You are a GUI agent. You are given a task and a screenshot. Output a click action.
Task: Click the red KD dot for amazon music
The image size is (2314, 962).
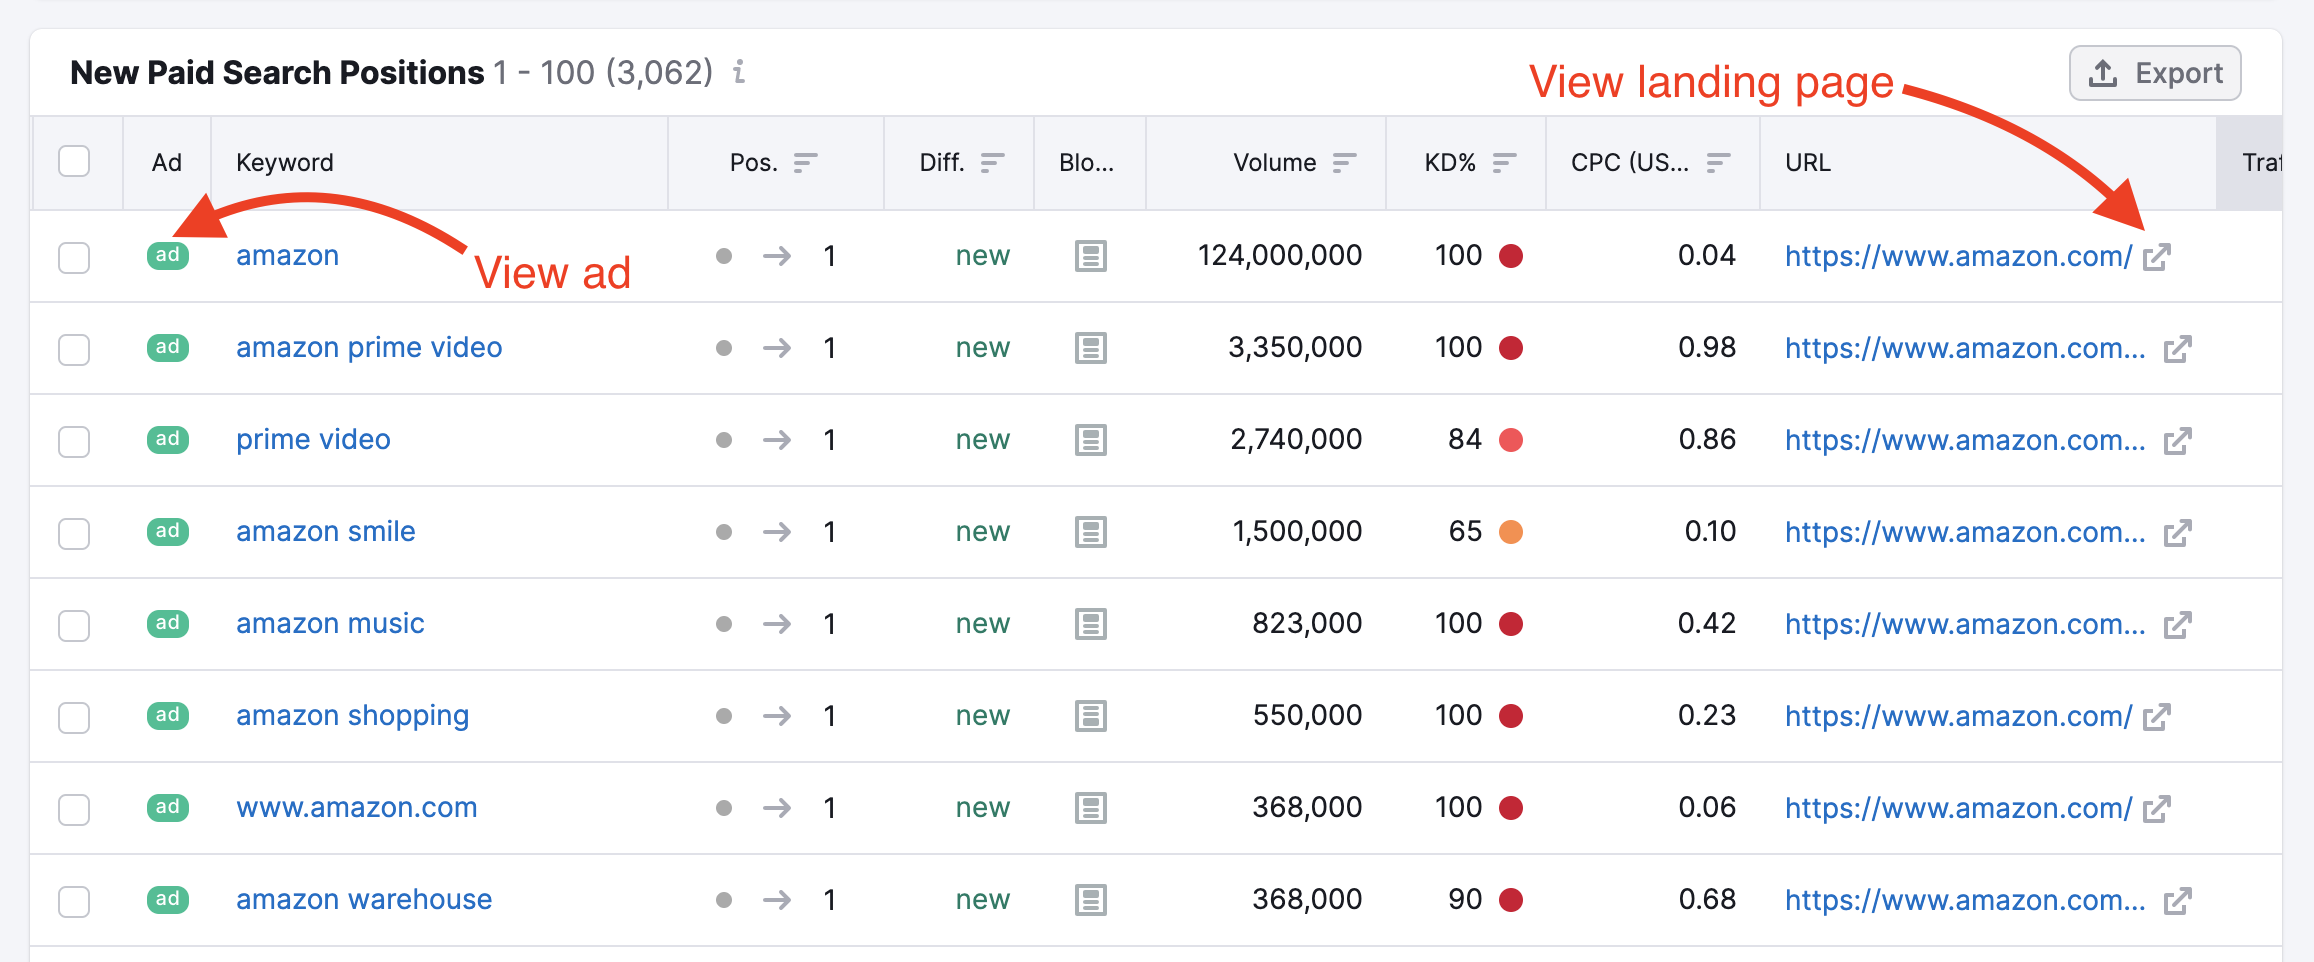[x=1511, y=624]
